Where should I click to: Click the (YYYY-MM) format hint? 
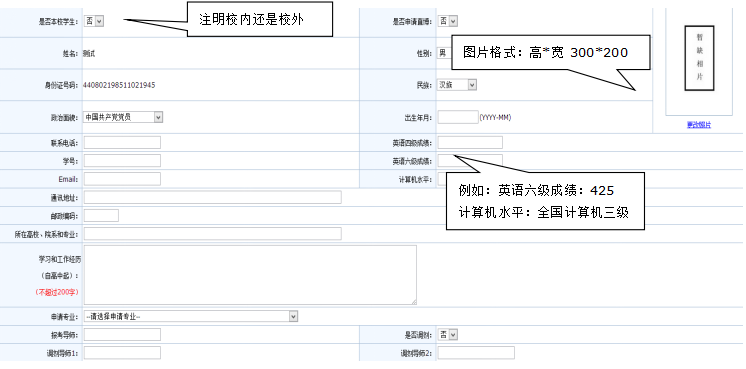(495, 117)
